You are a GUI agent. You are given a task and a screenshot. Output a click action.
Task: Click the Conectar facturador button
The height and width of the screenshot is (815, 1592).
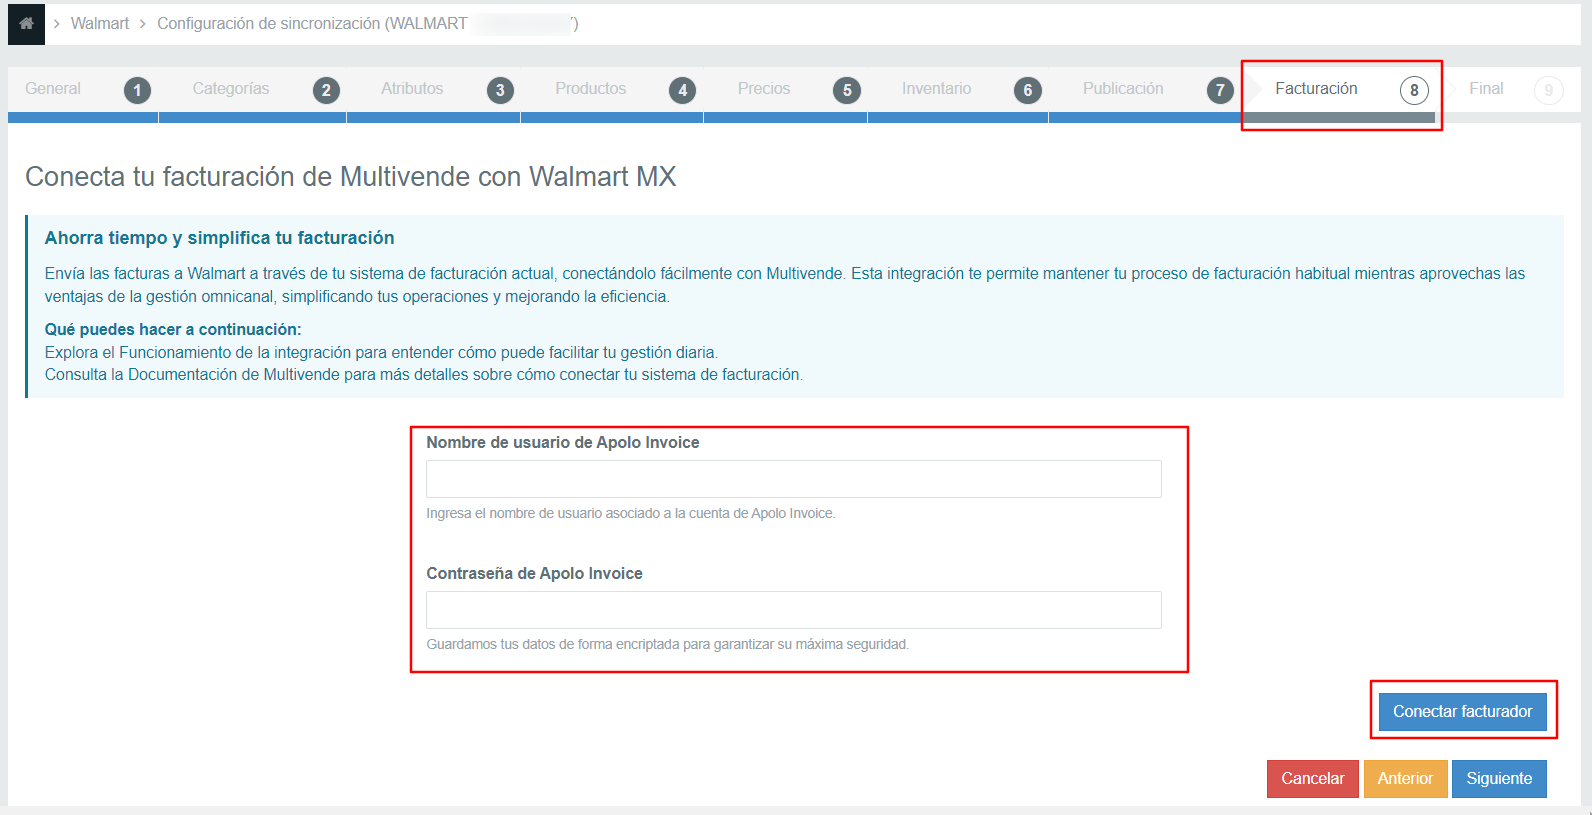tap(1462, 711)
